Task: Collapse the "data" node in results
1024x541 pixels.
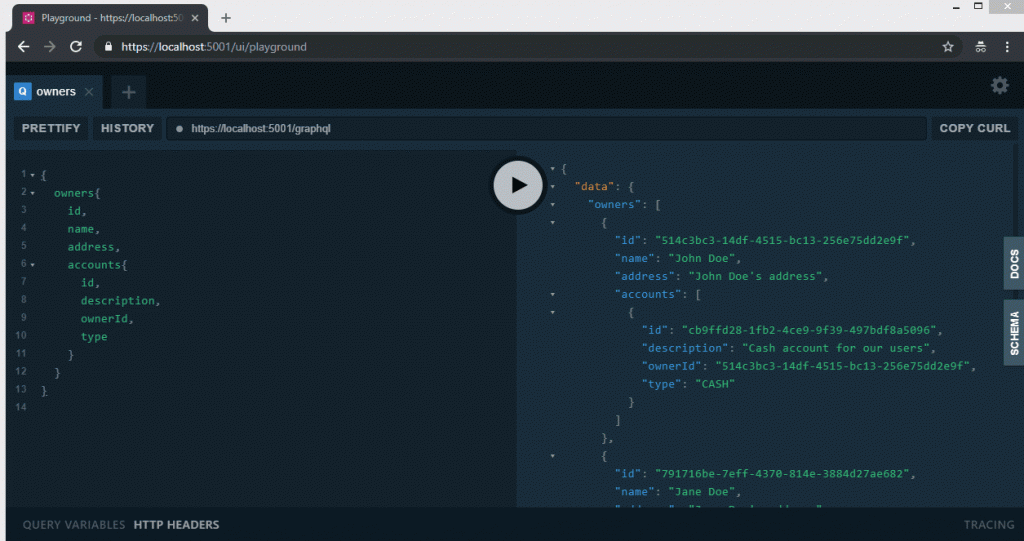Action: pyautogui.click(x=552, y=187)
